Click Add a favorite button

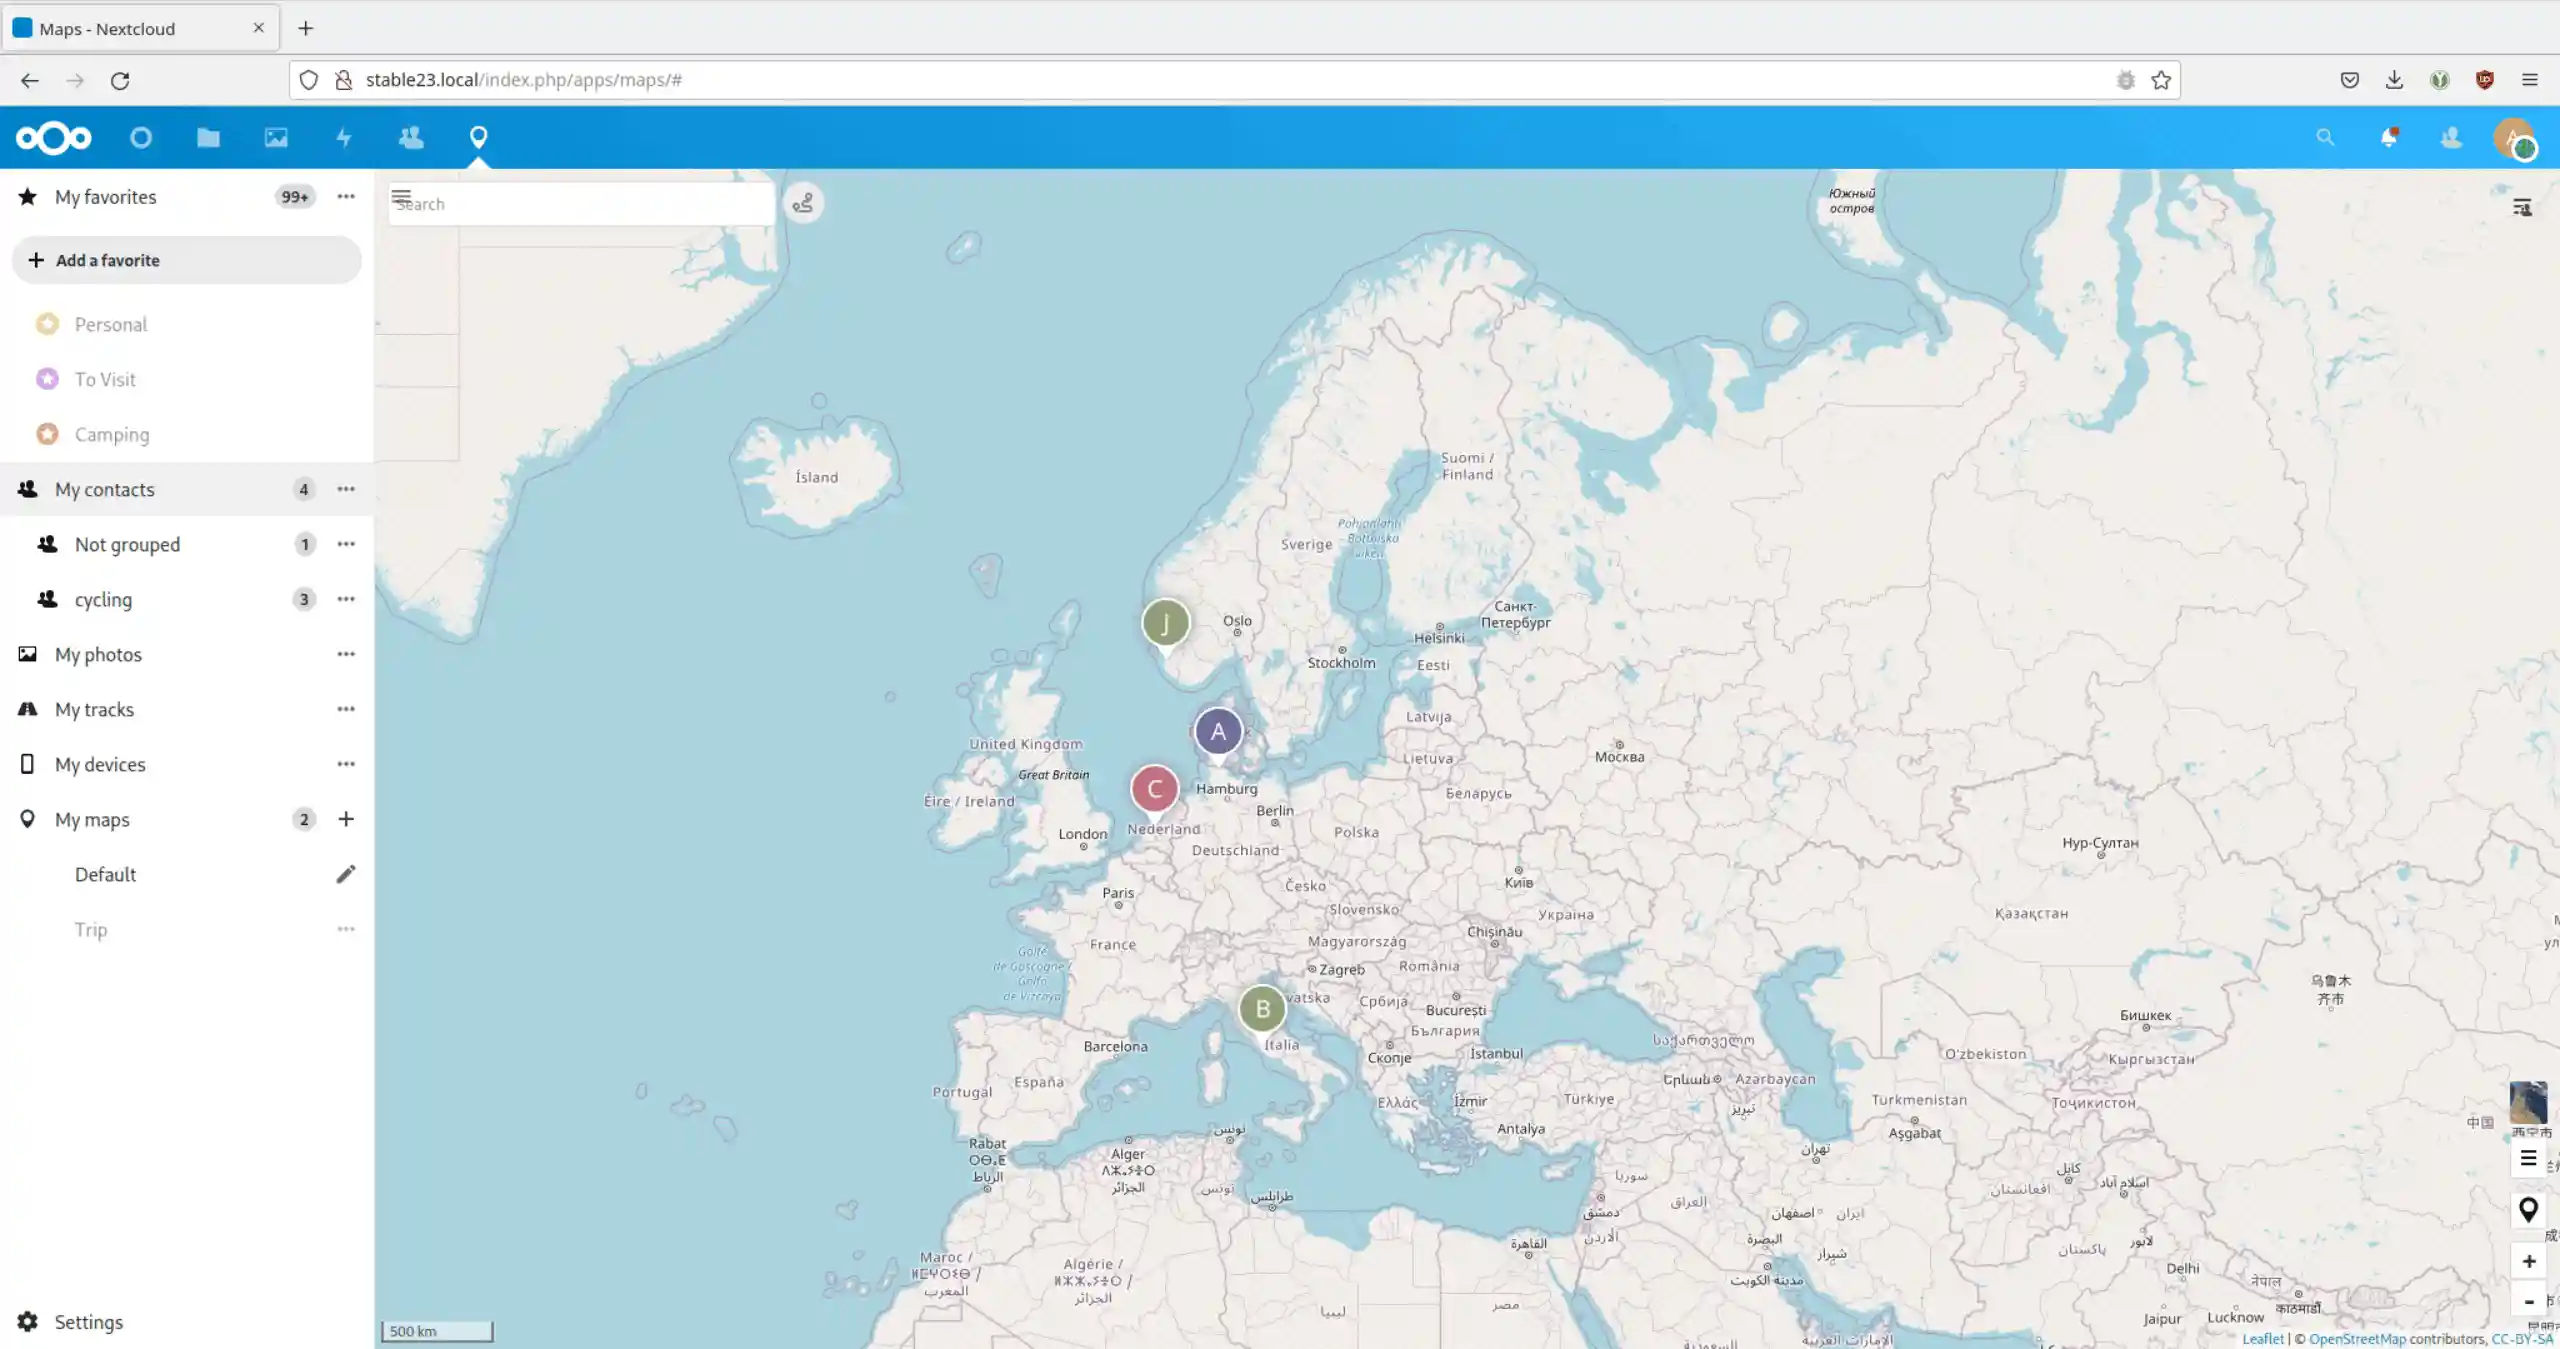186,260
